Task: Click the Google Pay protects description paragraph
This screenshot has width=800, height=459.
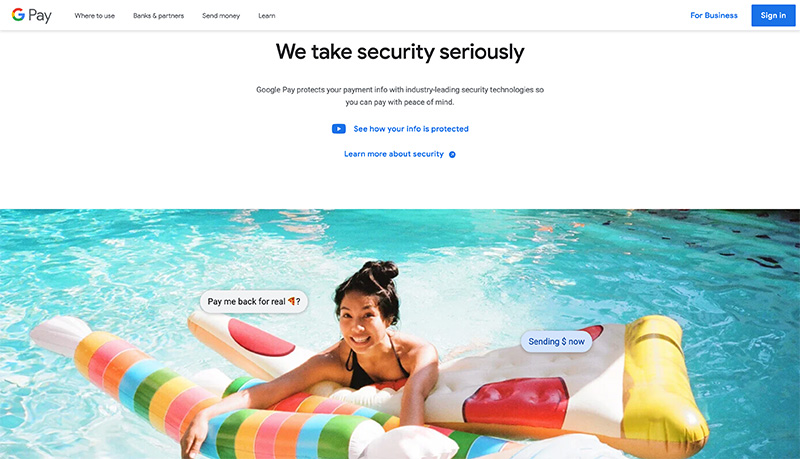Action: click(x=400, y=96)
